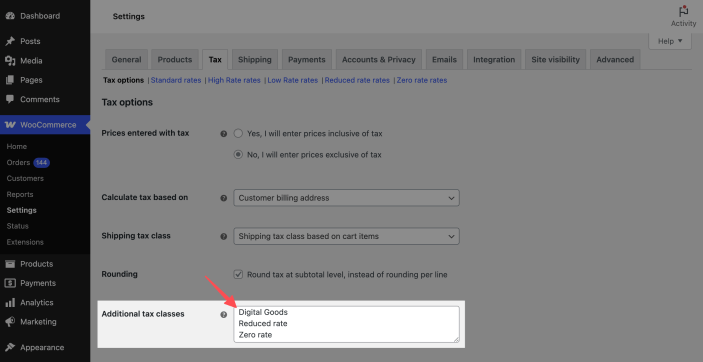The height and width of the screenshot is (362, 703).
Task: Toggle Round tax at subtotal level checkbox
Action: [x=238, y=274]
